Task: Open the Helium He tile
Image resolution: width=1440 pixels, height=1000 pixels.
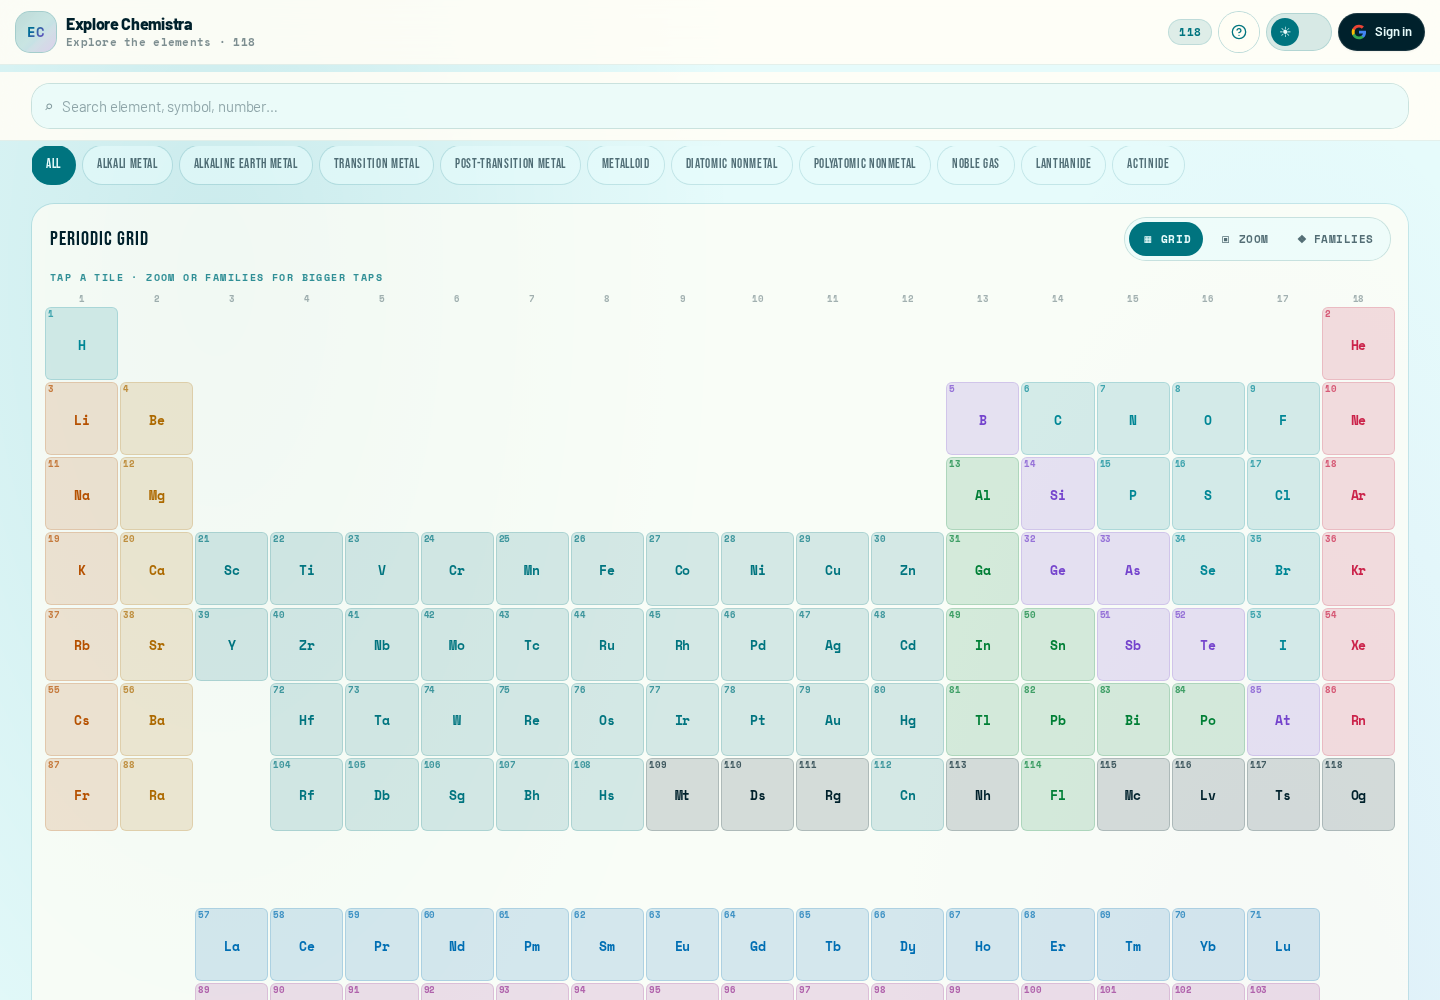Action: tap(1358, 344)
